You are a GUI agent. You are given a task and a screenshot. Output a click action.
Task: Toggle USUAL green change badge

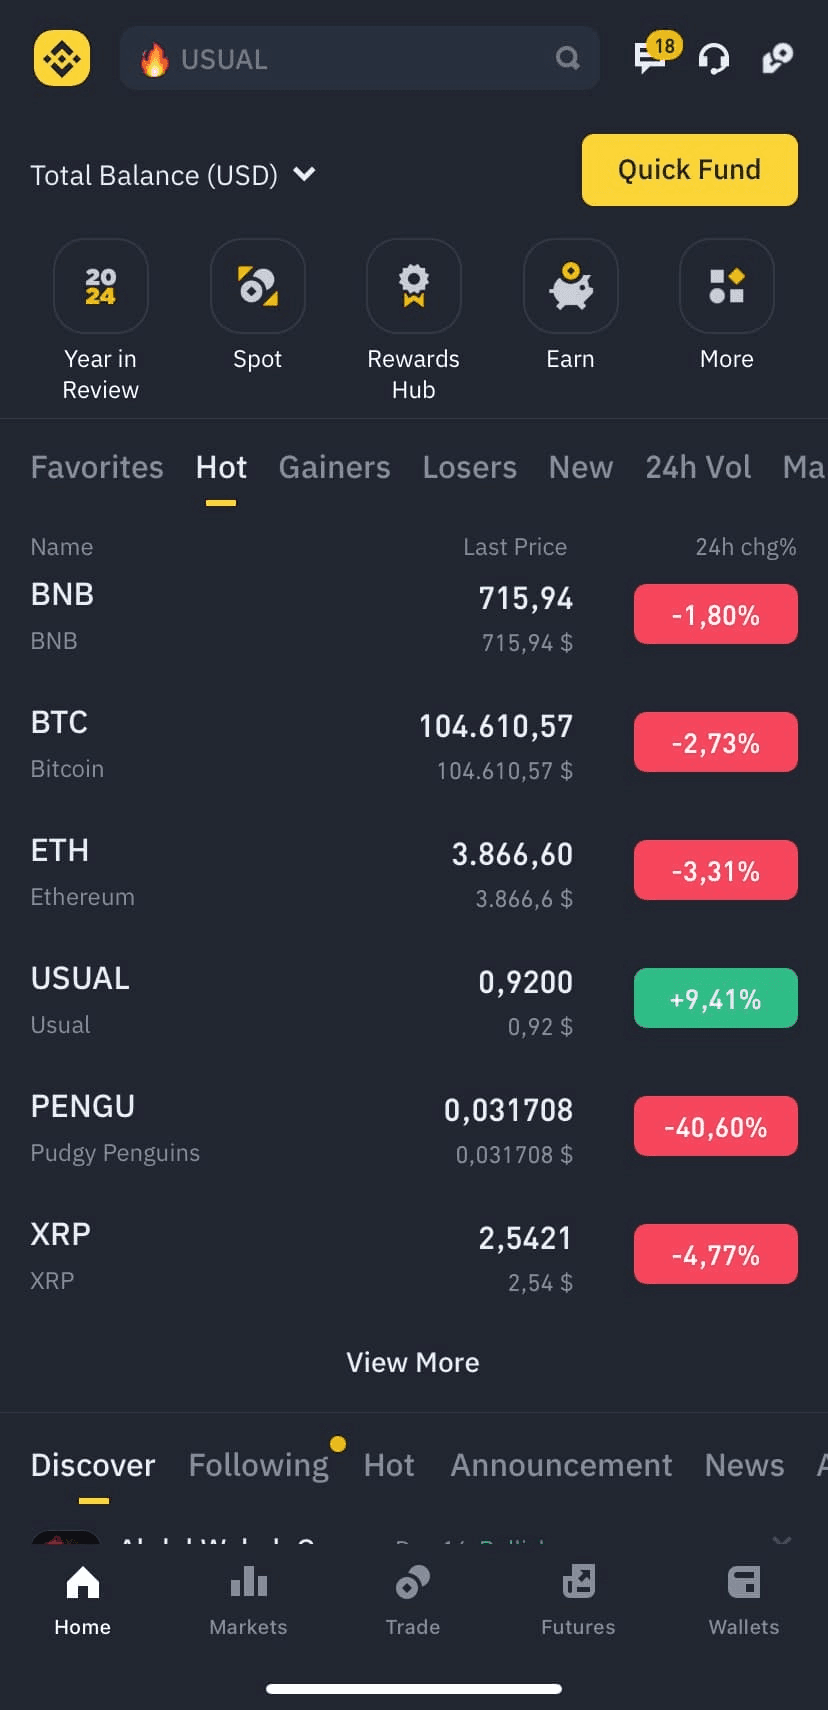click(x=715, y=999)
